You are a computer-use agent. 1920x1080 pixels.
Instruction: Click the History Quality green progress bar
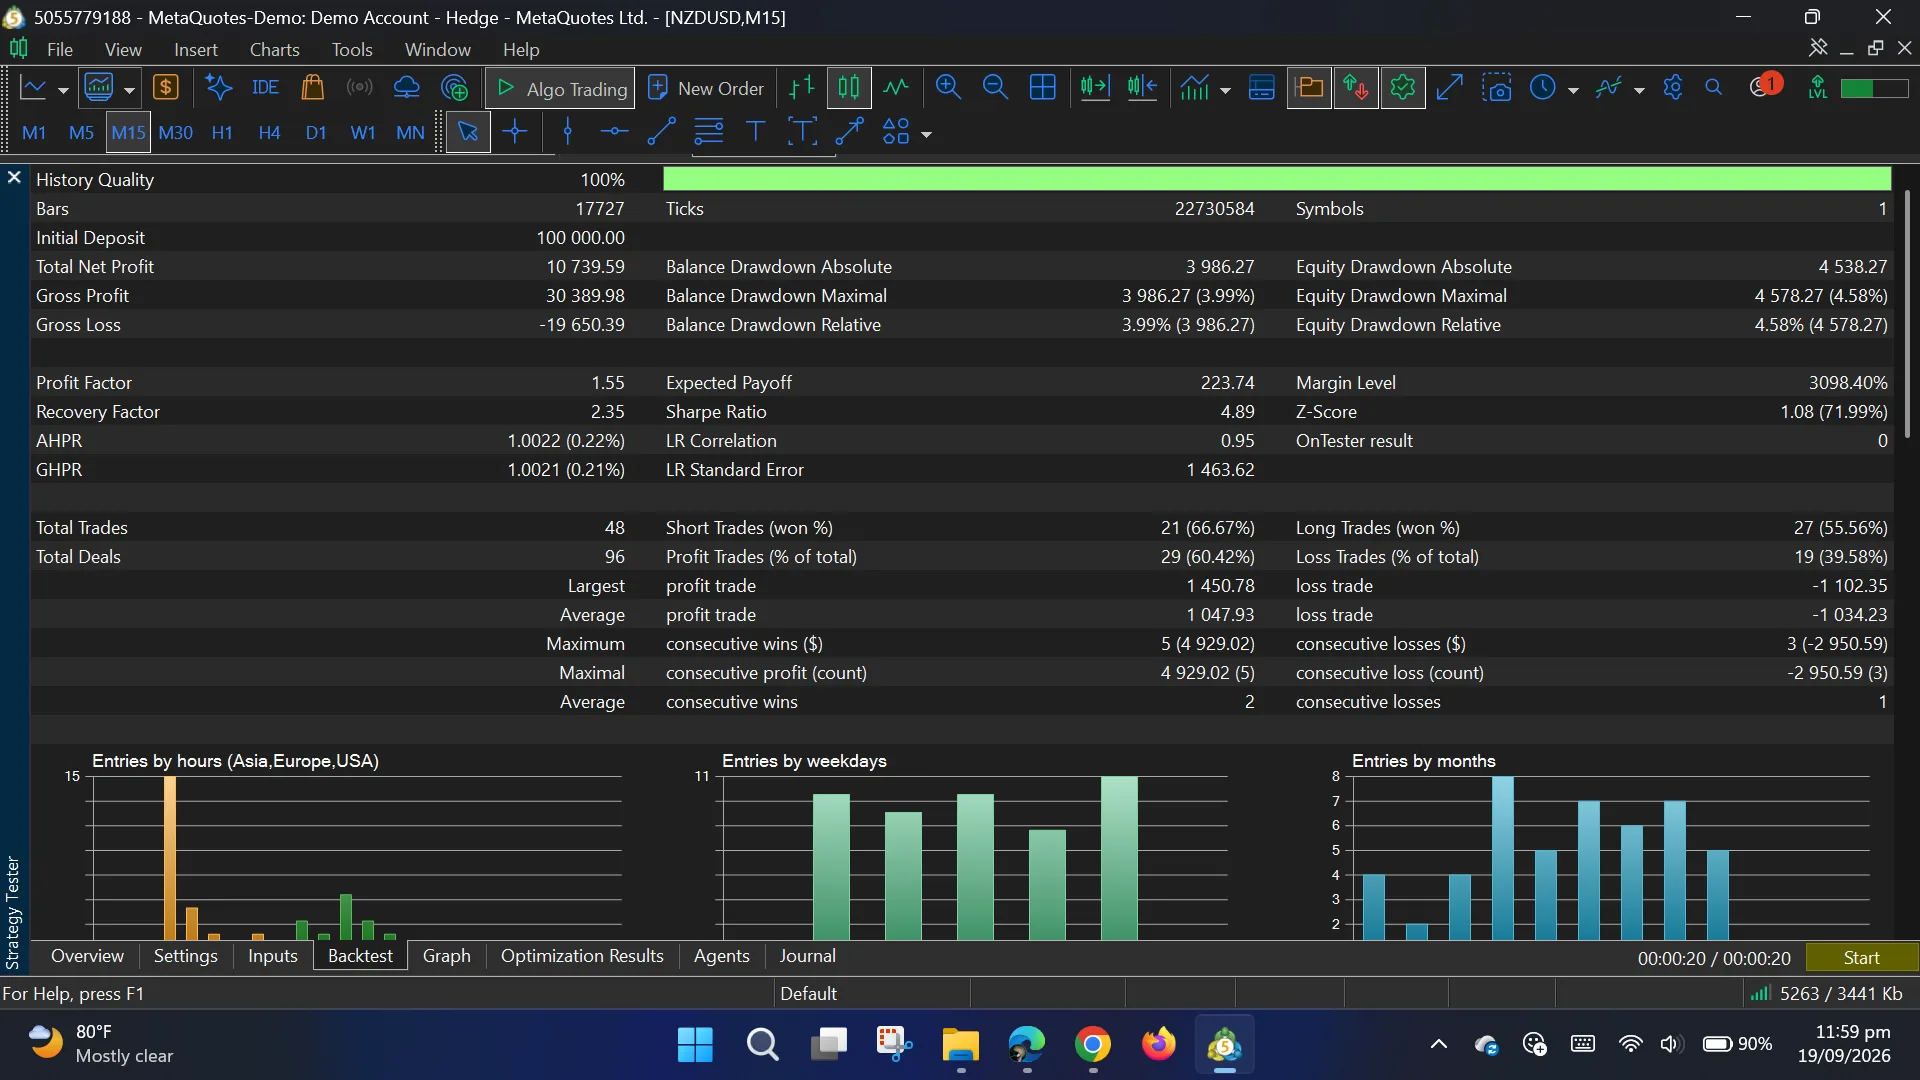(1277, 179)
